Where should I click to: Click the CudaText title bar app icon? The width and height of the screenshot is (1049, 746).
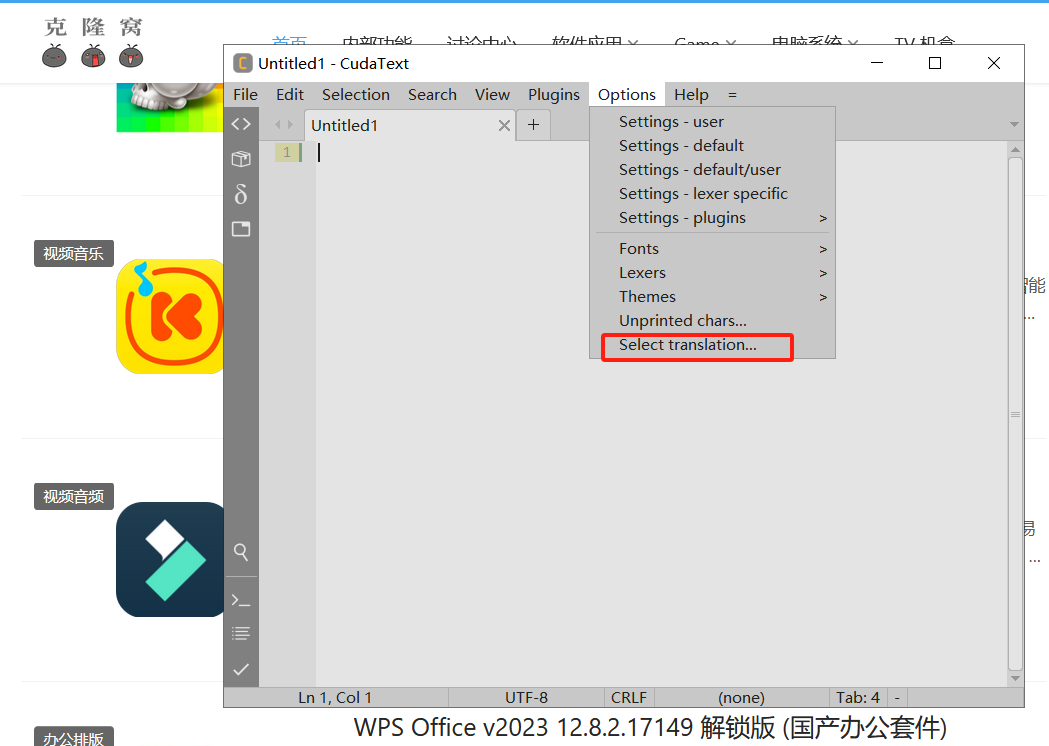coord(242,64)
